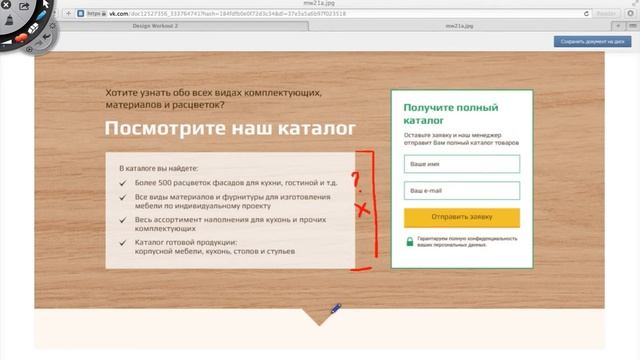Click the 'Получите полный каталог' heading
The image size is (640, 360).
point(451,114)
